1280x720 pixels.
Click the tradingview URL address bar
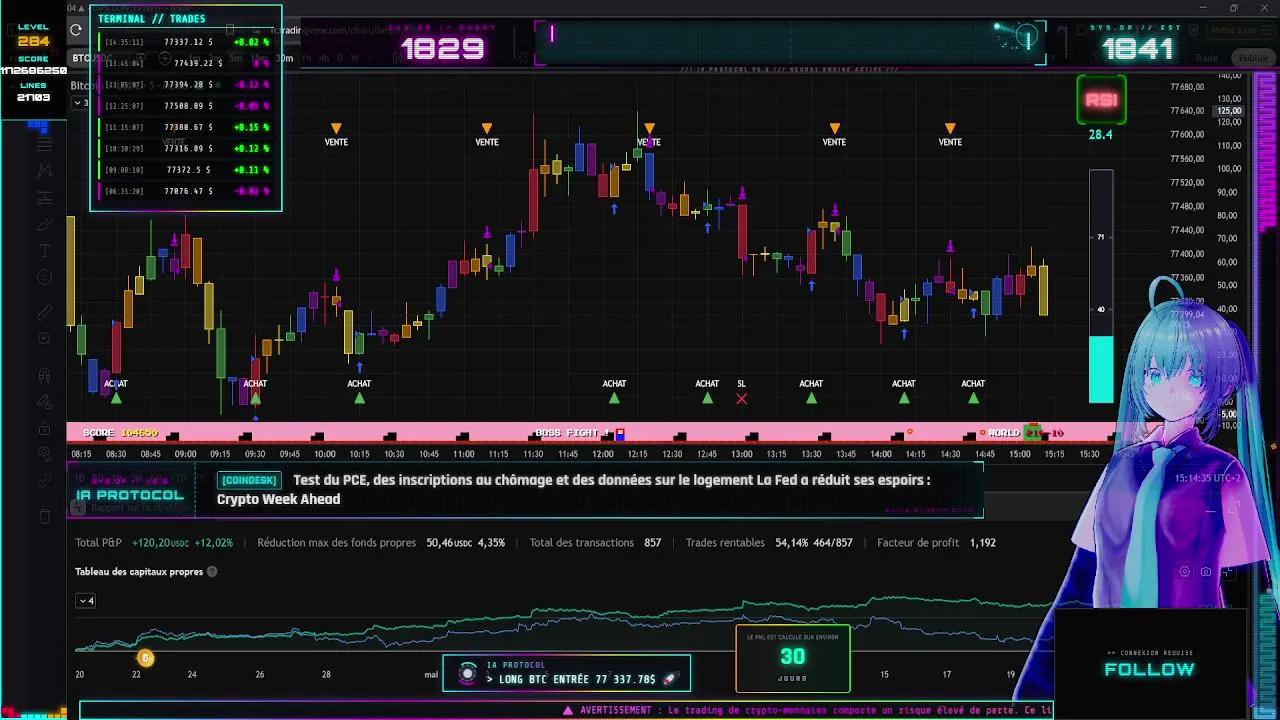click(330, 30)
